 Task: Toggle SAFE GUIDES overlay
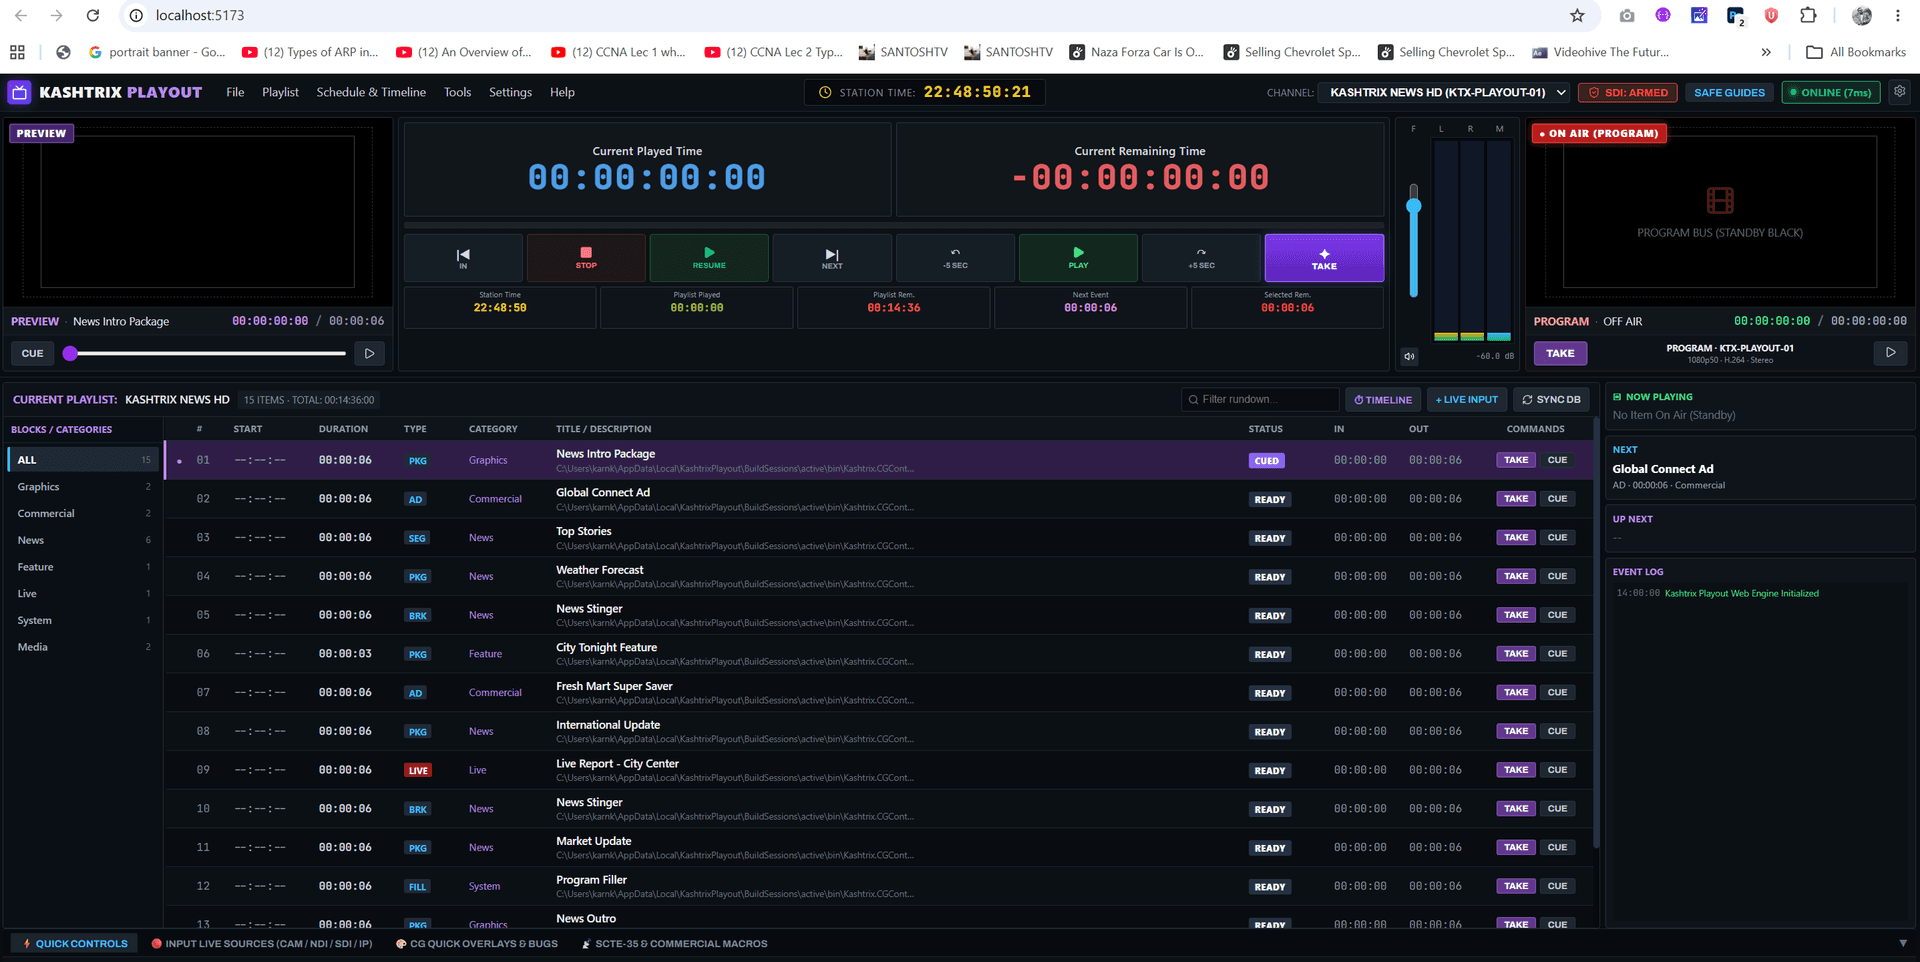pos(1729,92)
